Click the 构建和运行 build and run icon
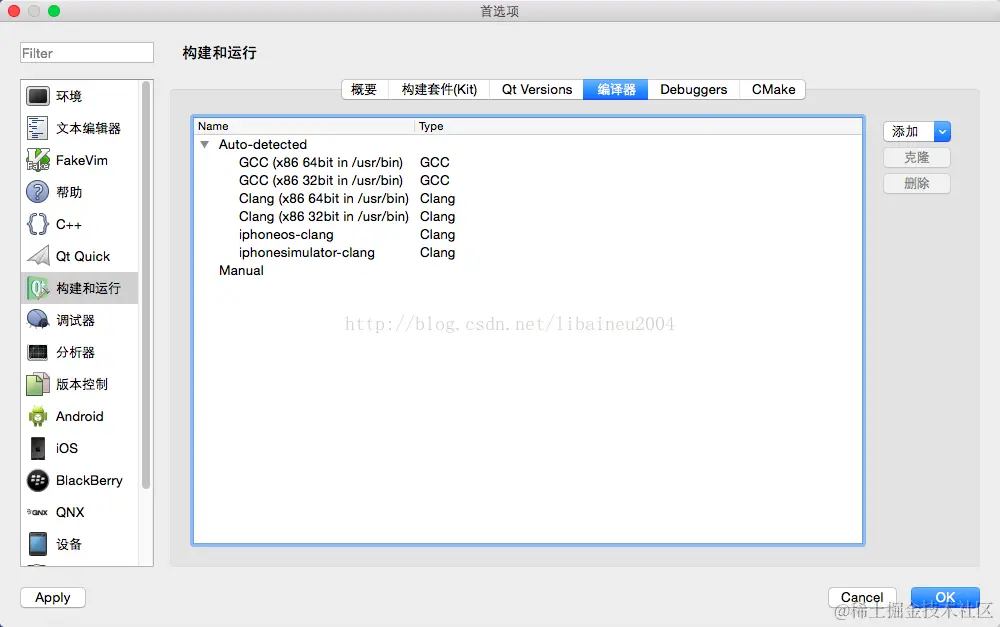The width and height of the screenshot is (1000, 627). (x=38, y=288)
